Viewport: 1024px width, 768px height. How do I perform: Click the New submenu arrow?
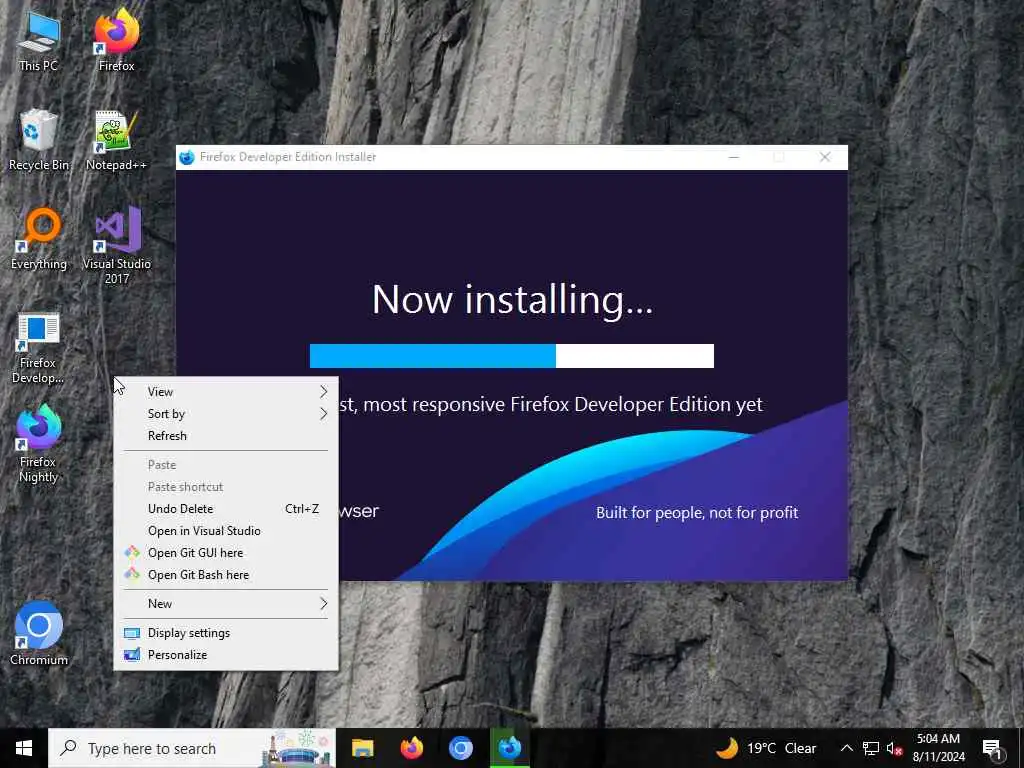[323, 603]
